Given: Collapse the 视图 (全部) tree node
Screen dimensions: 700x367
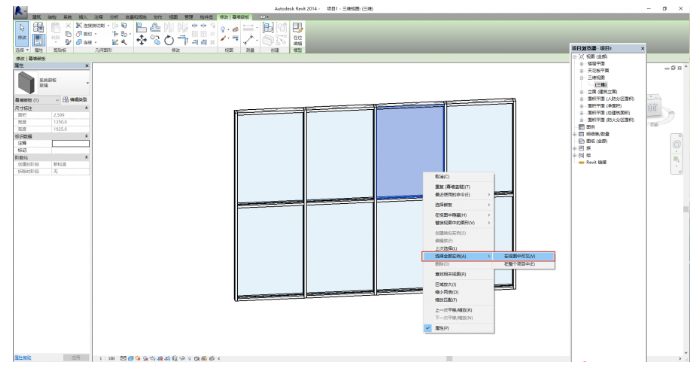Looking at the screenshot, I should [575, 57].
